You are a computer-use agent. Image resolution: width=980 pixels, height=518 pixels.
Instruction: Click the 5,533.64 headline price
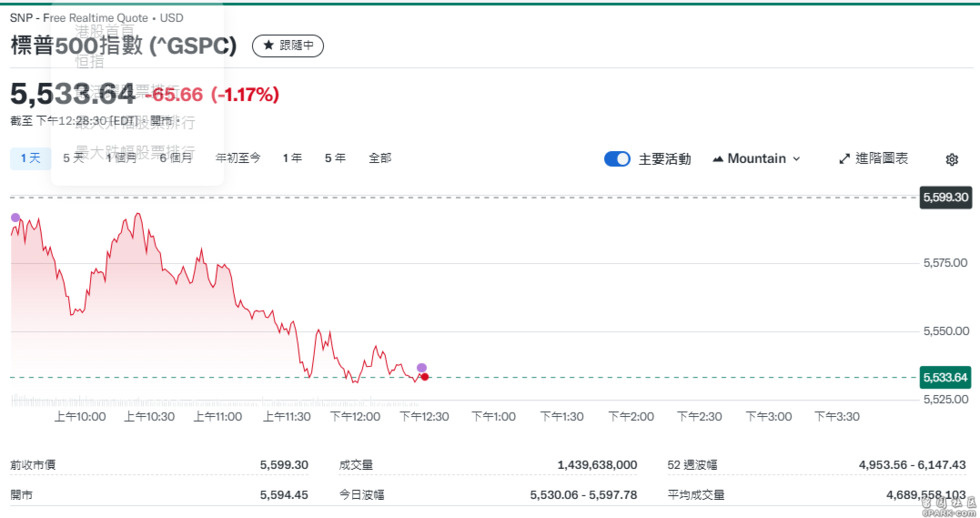pos(72,94)
